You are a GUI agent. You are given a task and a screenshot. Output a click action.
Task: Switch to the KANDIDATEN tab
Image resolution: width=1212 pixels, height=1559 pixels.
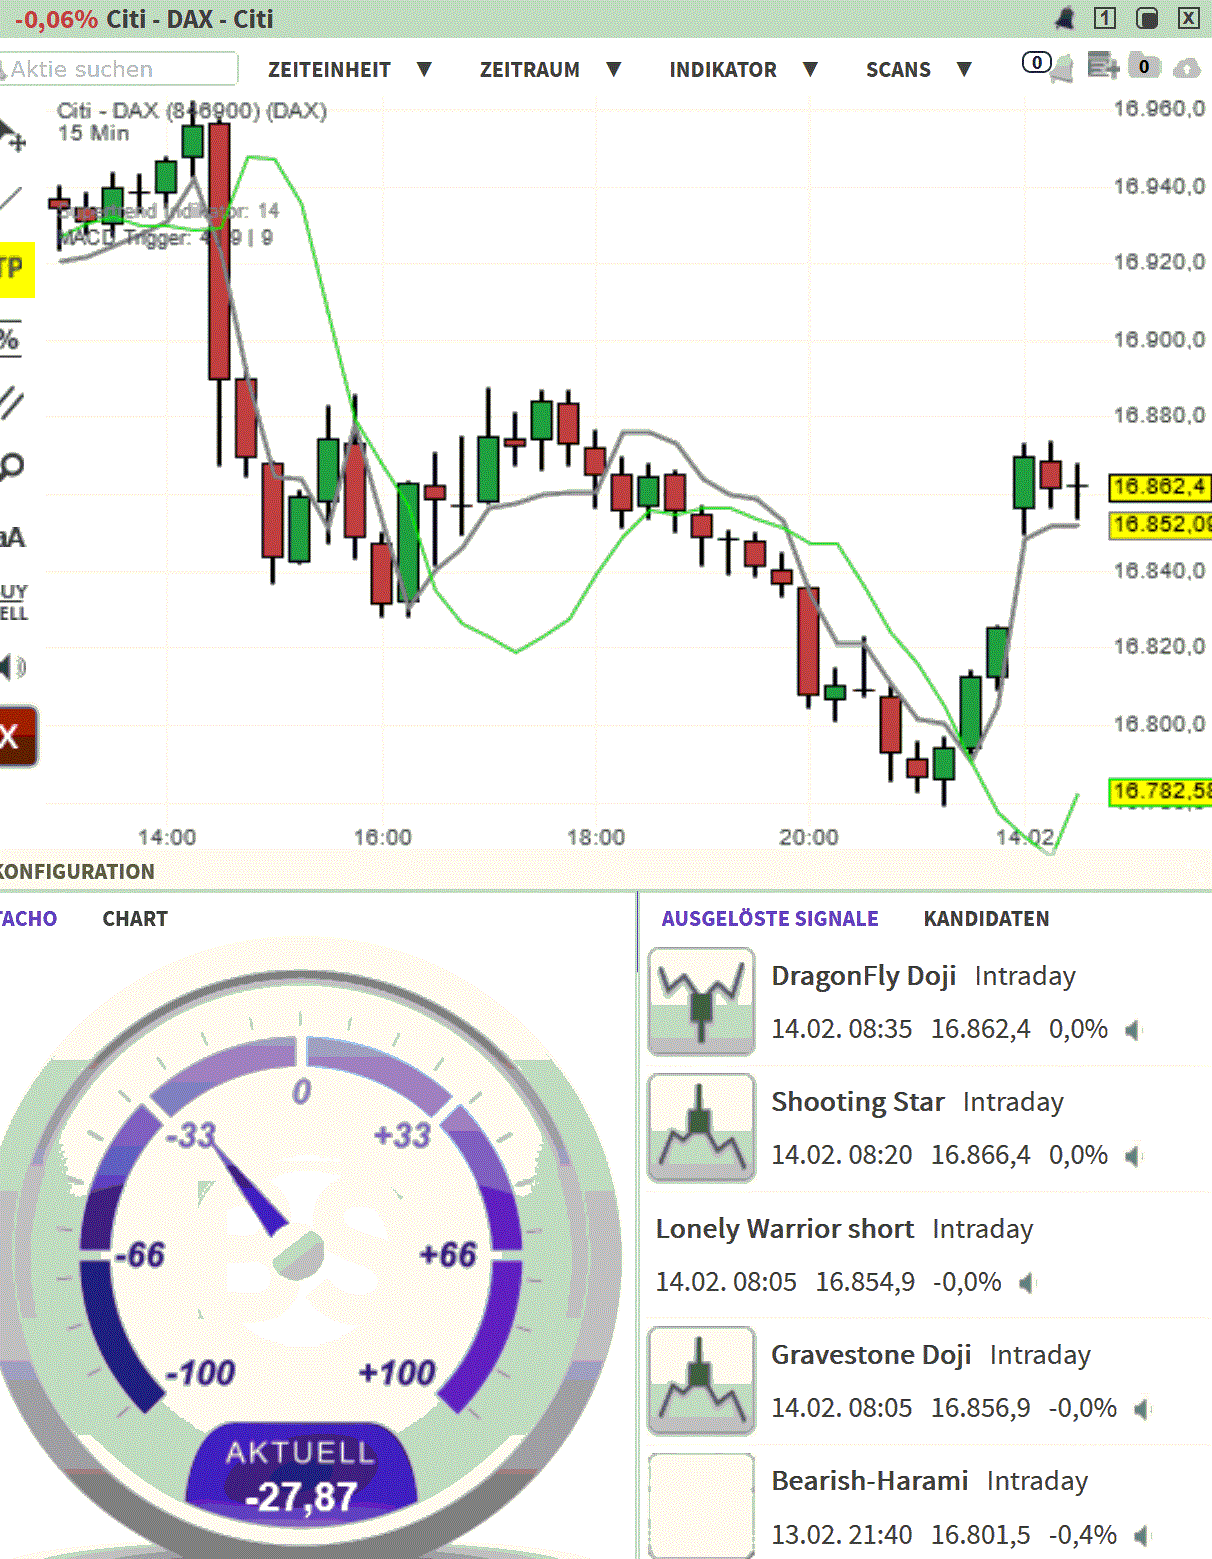pyautogui.click(x=987, y=918)
